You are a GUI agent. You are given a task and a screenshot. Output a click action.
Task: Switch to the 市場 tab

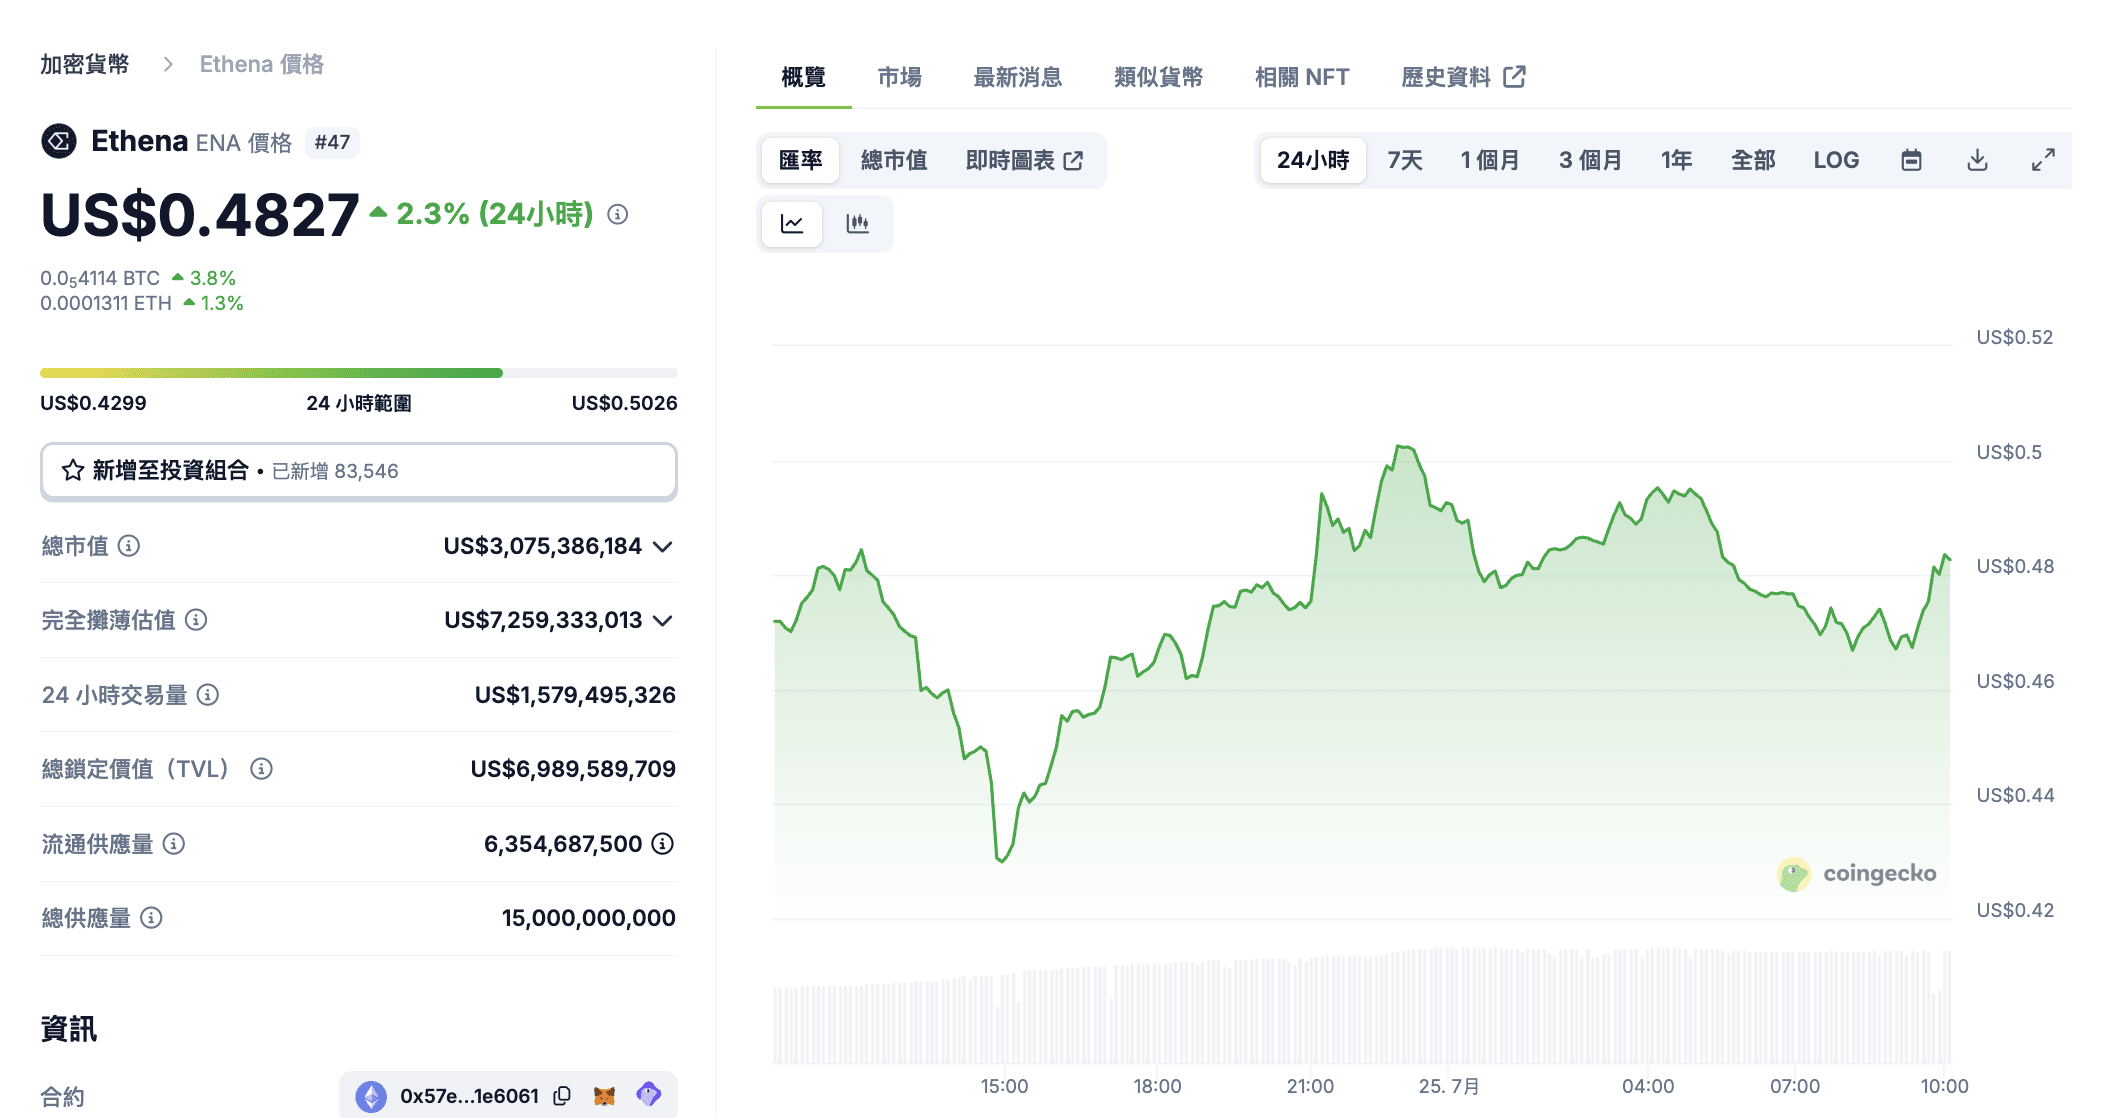tap(899, 77)
